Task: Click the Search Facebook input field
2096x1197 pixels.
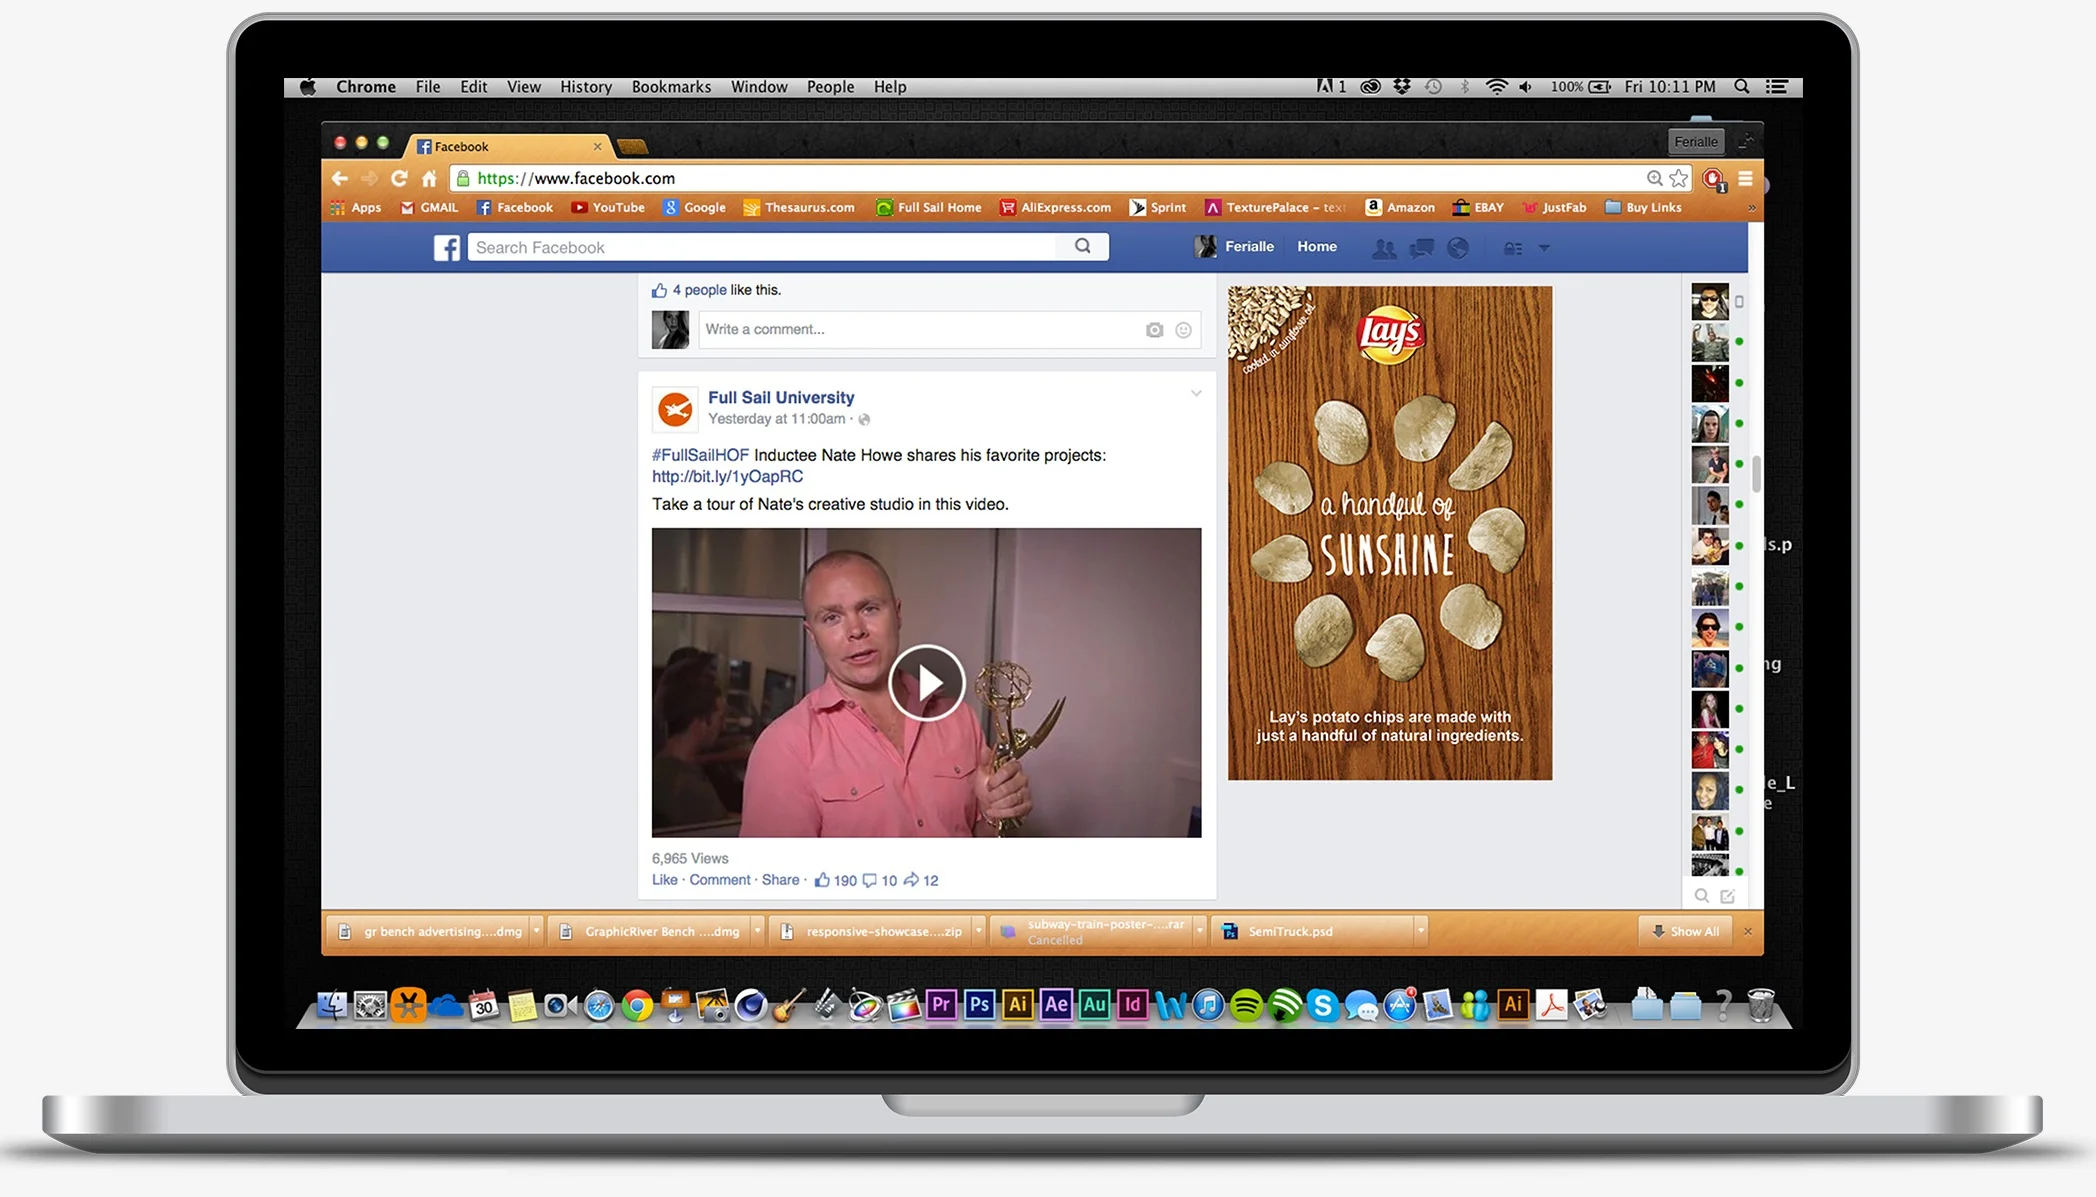Action: click(x=760, y=247)
